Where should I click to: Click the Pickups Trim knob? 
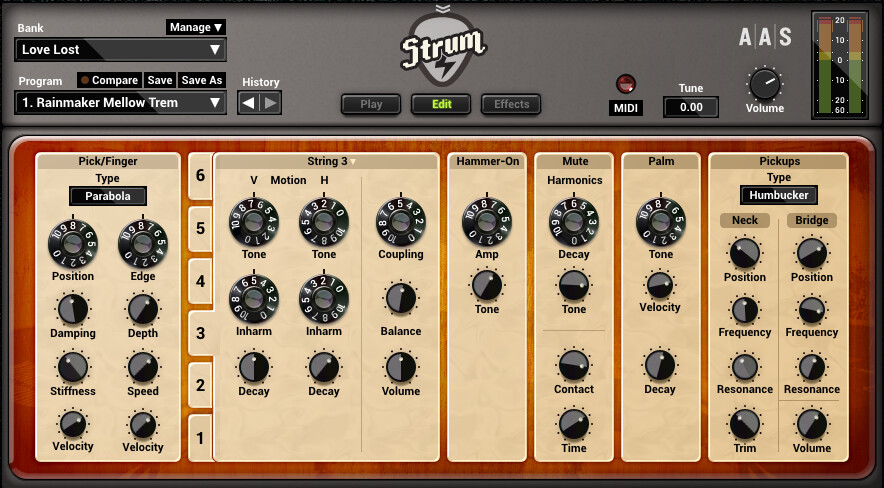click(745, 424)
